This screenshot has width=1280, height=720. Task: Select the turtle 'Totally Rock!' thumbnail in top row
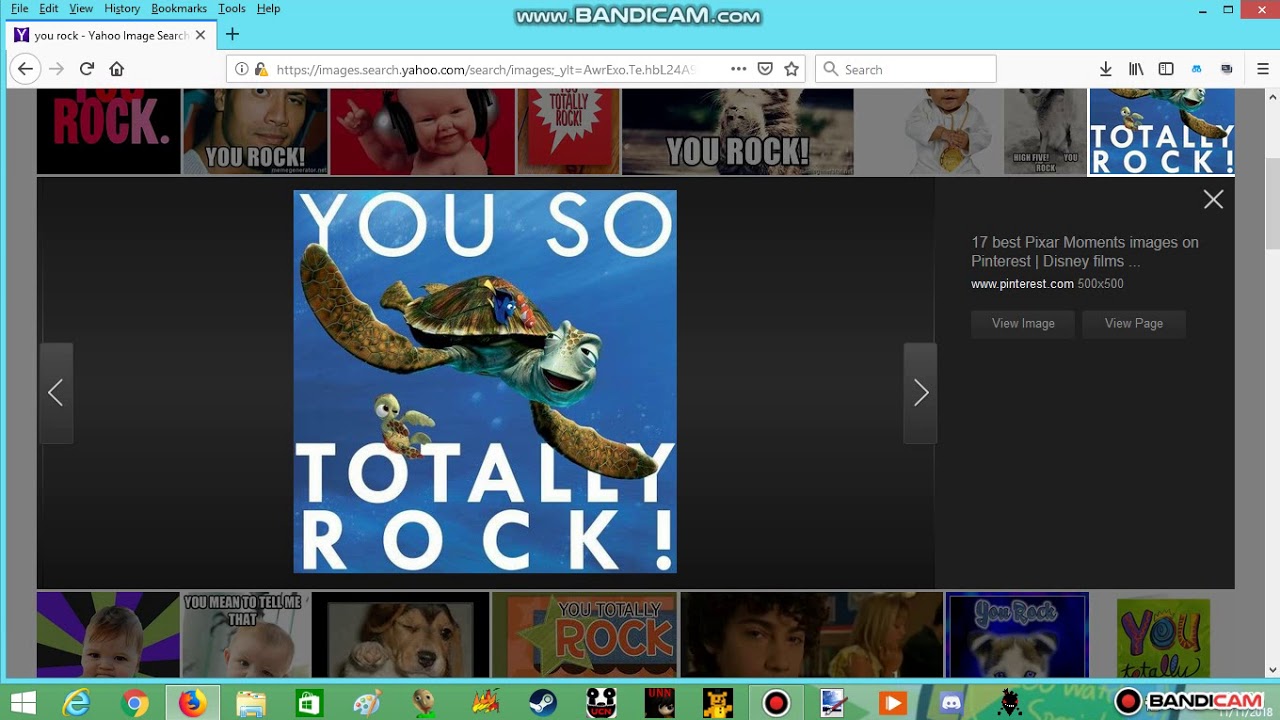pos(1161,131)
